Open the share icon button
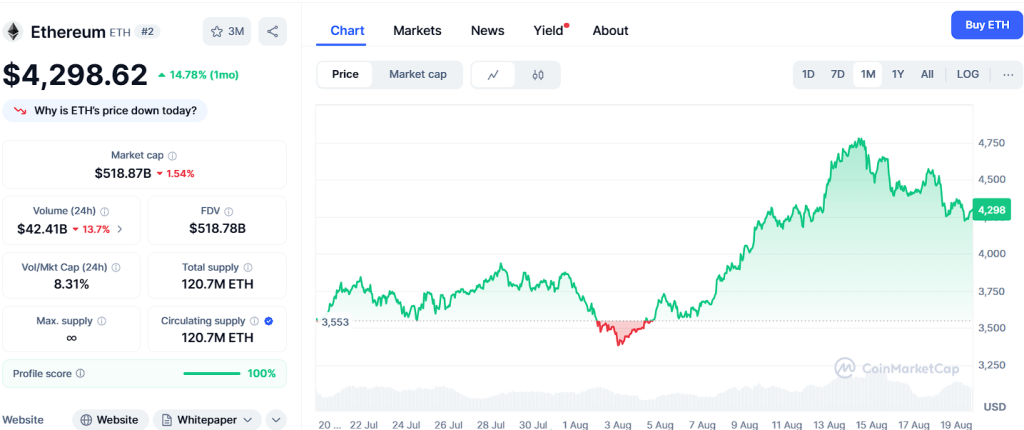 [272, 31]
